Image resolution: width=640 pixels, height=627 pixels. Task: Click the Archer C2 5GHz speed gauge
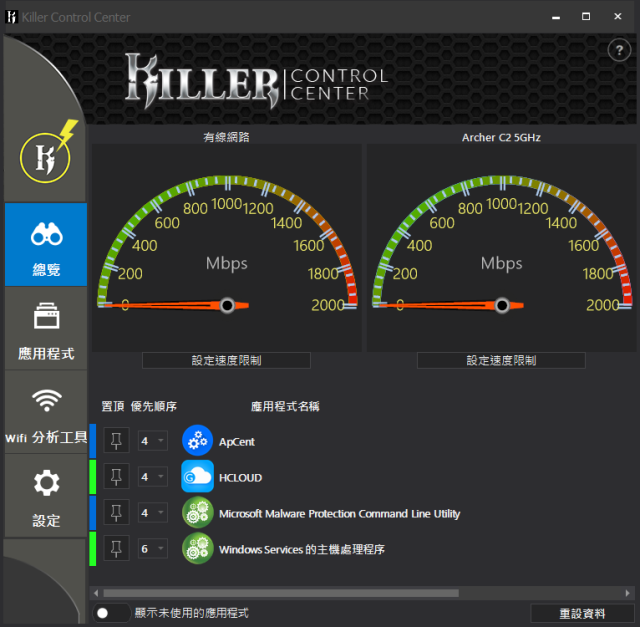(502, 247)
